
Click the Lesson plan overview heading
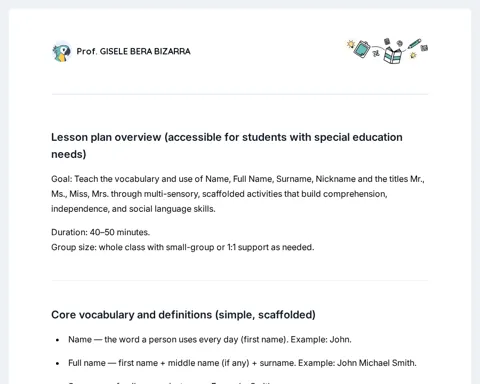[227, 146]
